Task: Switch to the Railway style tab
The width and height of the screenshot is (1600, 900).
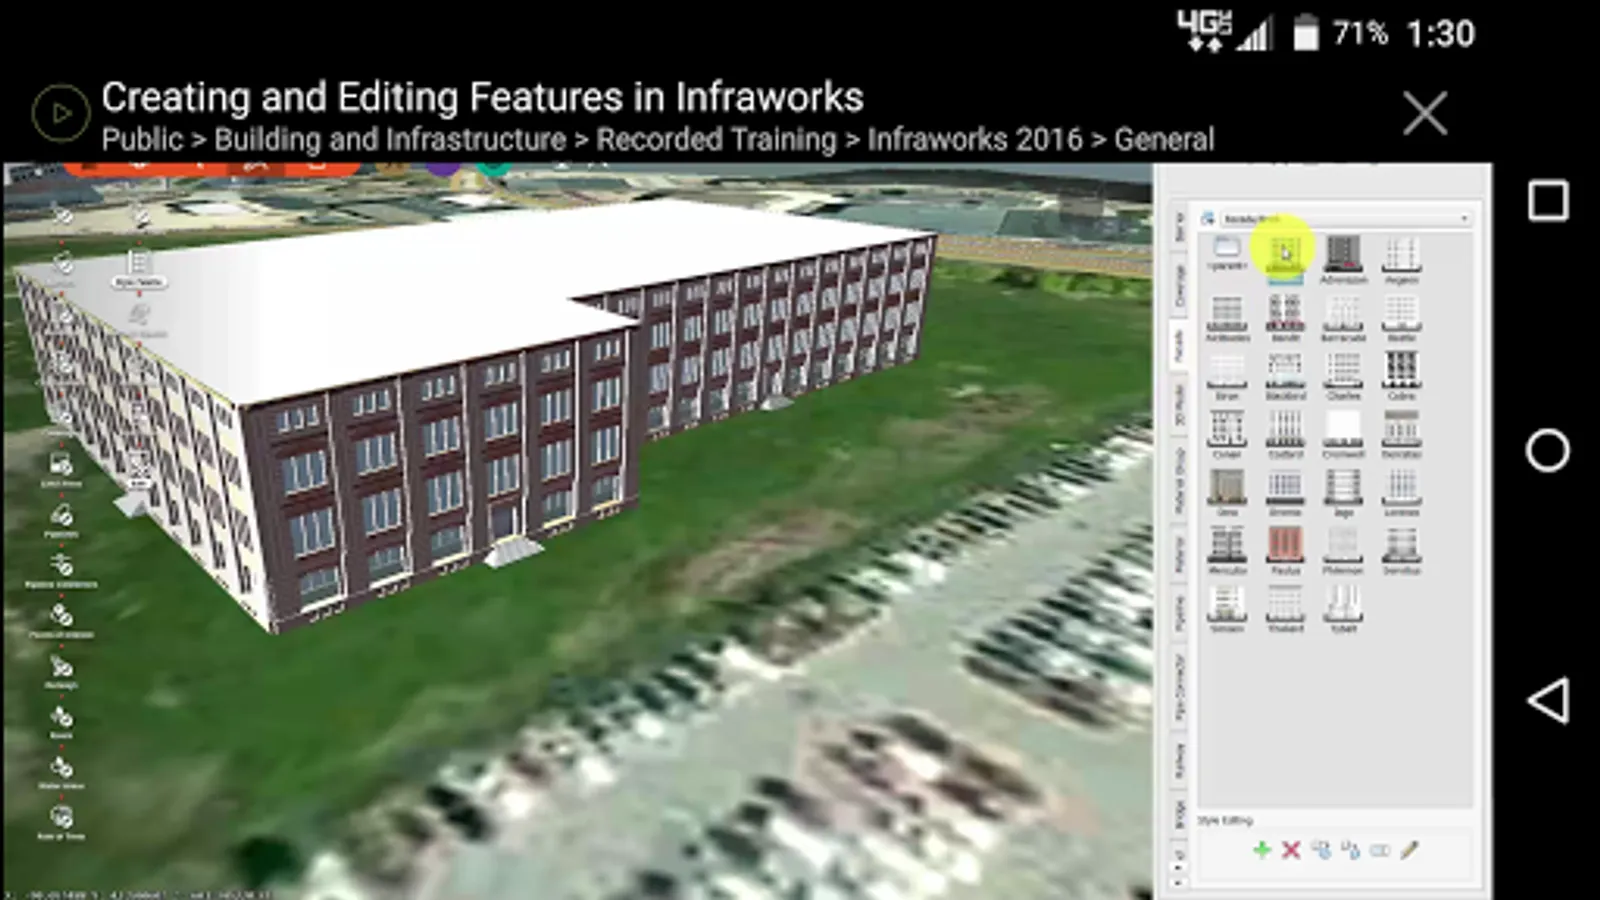Action: 1180,761
